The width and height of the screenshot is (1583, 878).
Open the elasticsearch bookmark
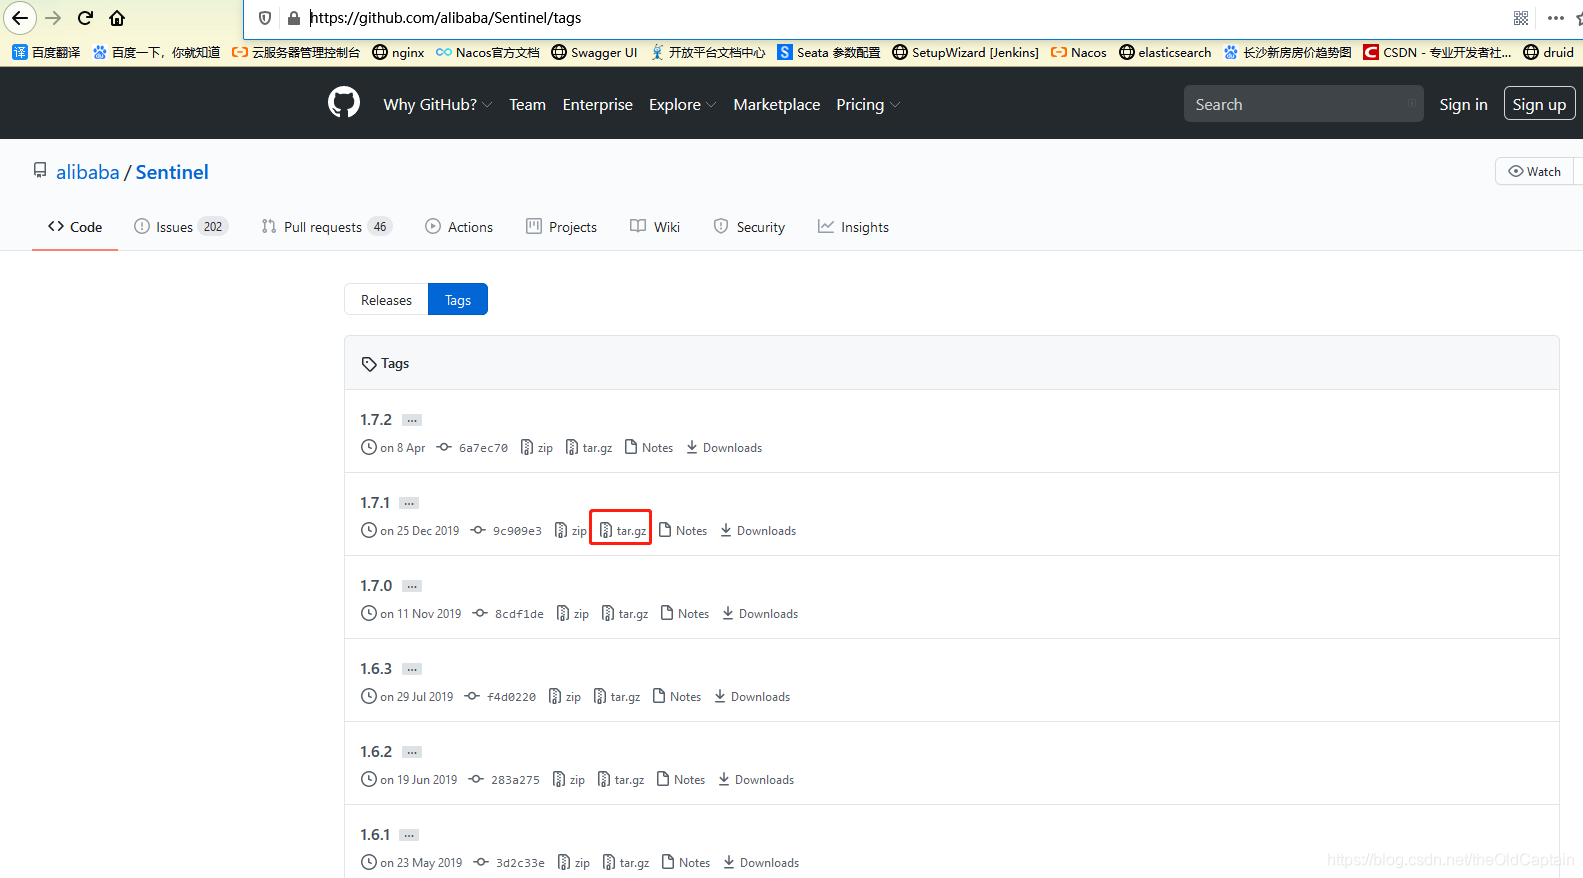(x=1165, y=52)
